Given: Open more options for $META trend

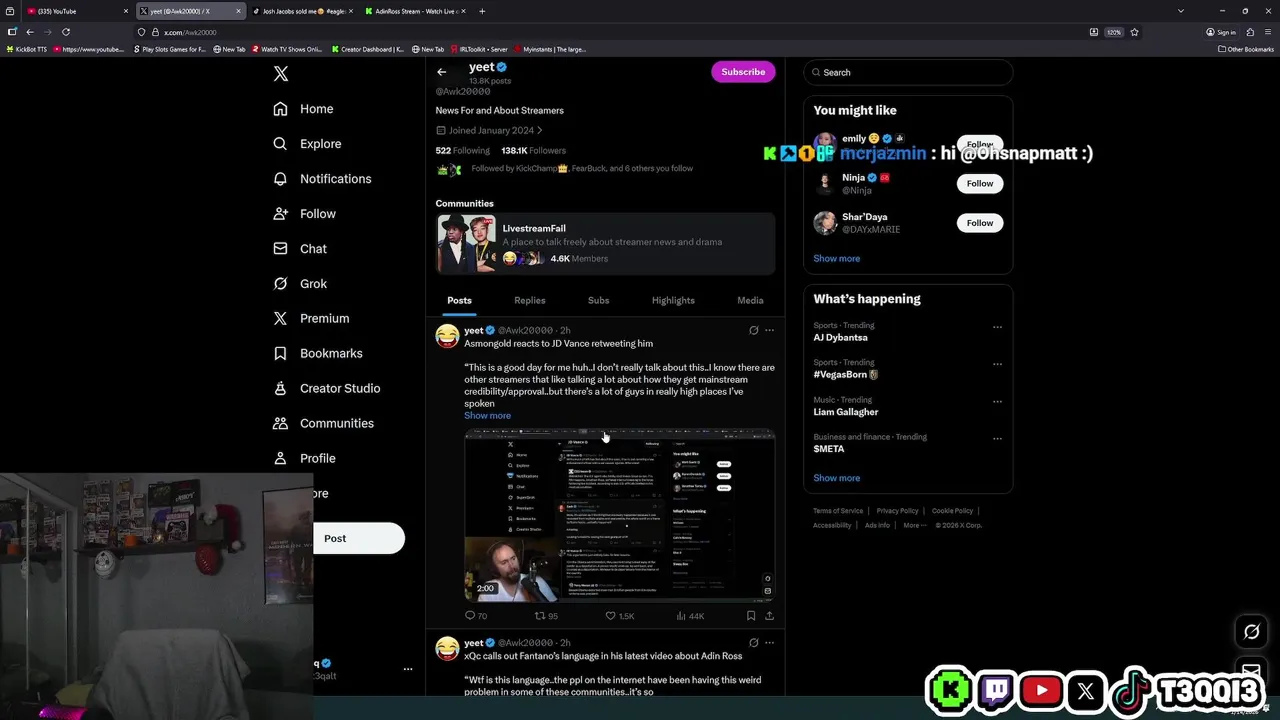Looking at the screenshot, I should point(997,439).
